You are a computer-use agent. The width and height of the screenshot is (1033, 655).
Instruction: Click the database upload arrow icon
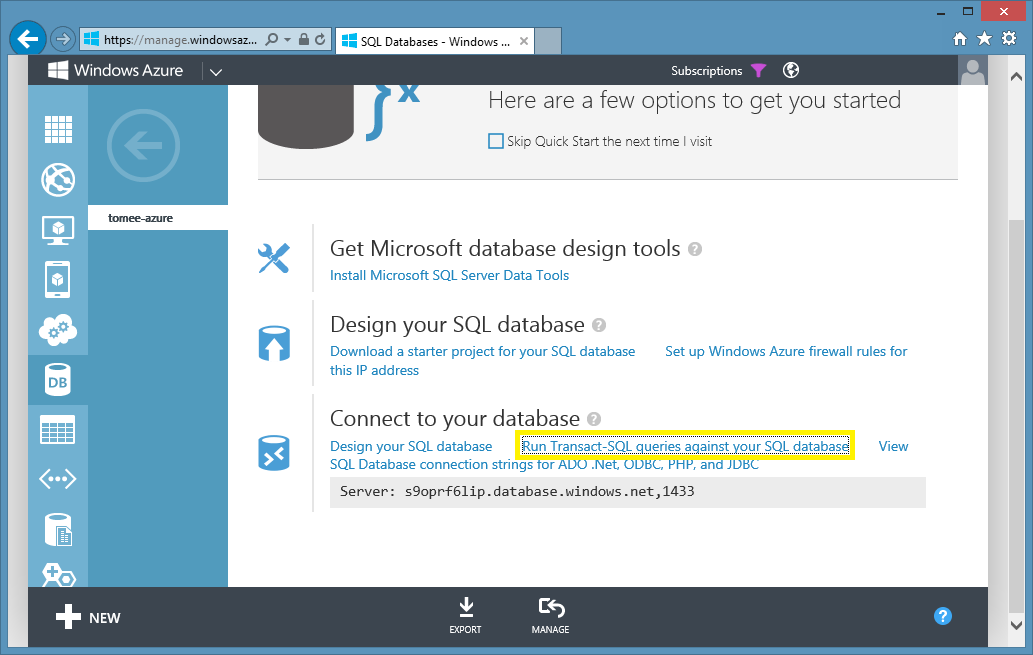pos(274,343)
